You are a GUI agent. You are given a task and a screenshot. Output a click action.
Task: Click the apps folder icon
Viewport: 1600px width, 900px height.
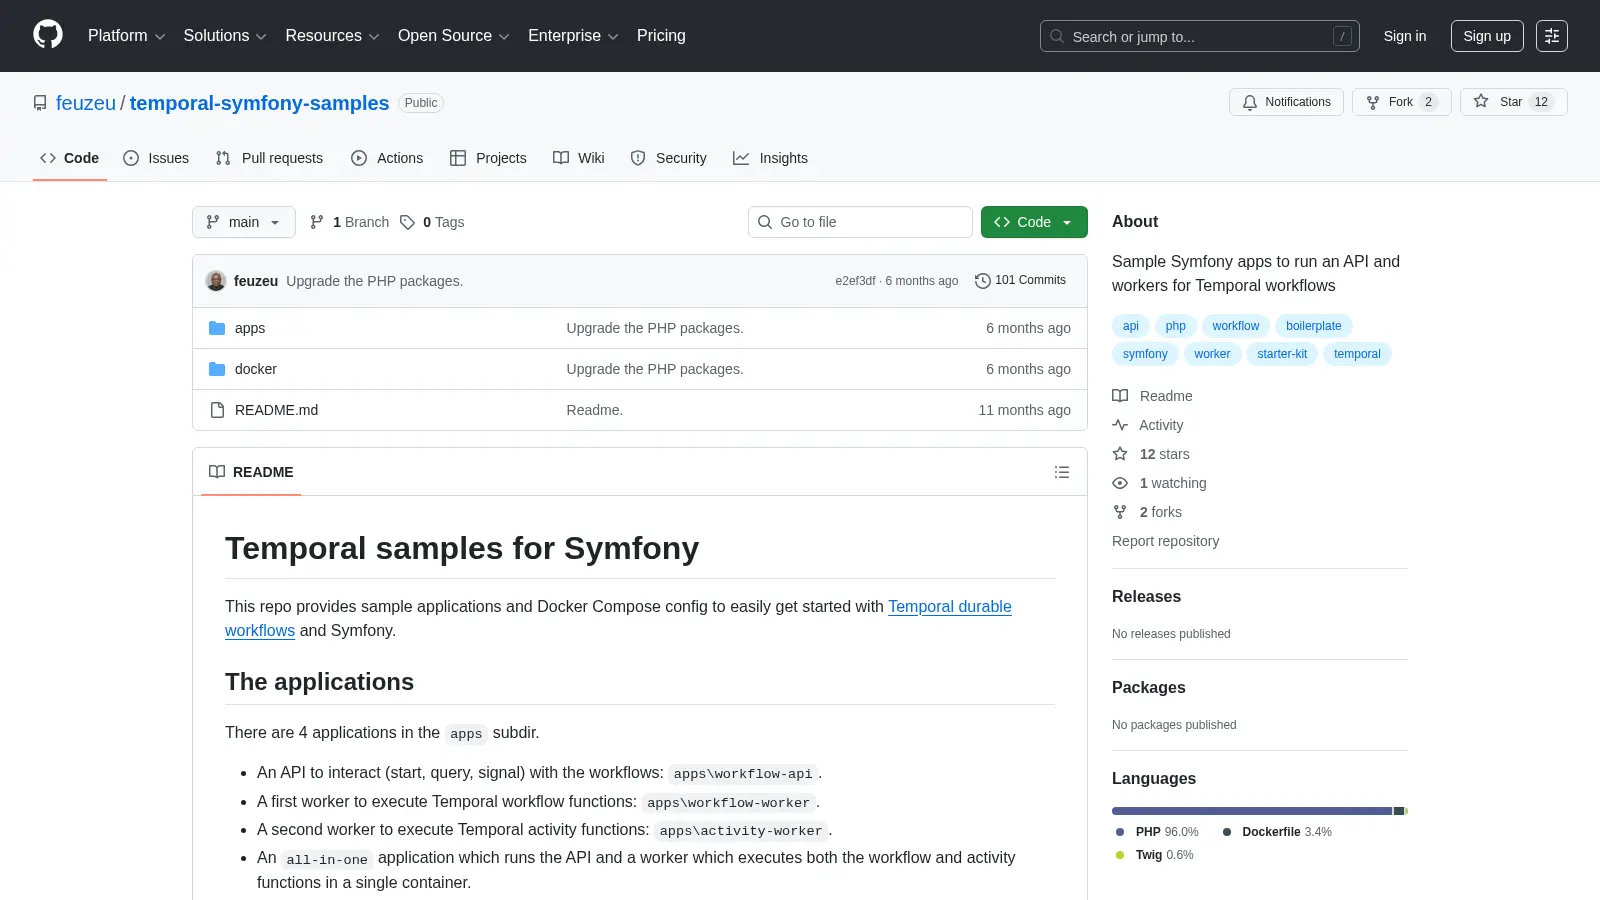pyautogui.click(x=217, y=328)
